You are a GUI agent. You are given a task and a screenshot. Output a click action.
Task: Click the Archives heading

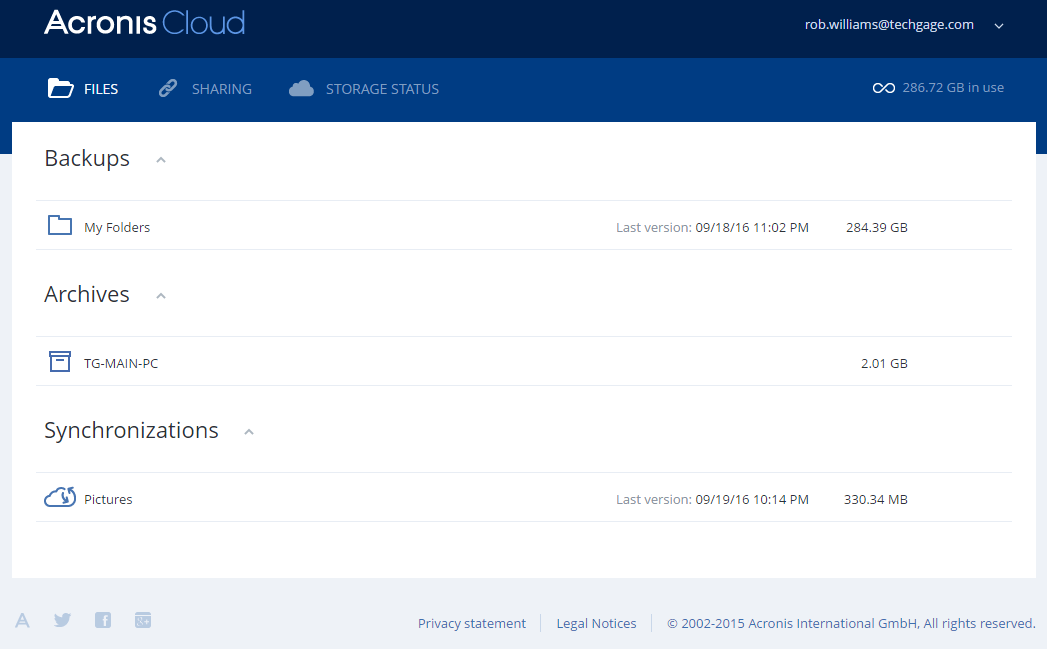(87, 294)
